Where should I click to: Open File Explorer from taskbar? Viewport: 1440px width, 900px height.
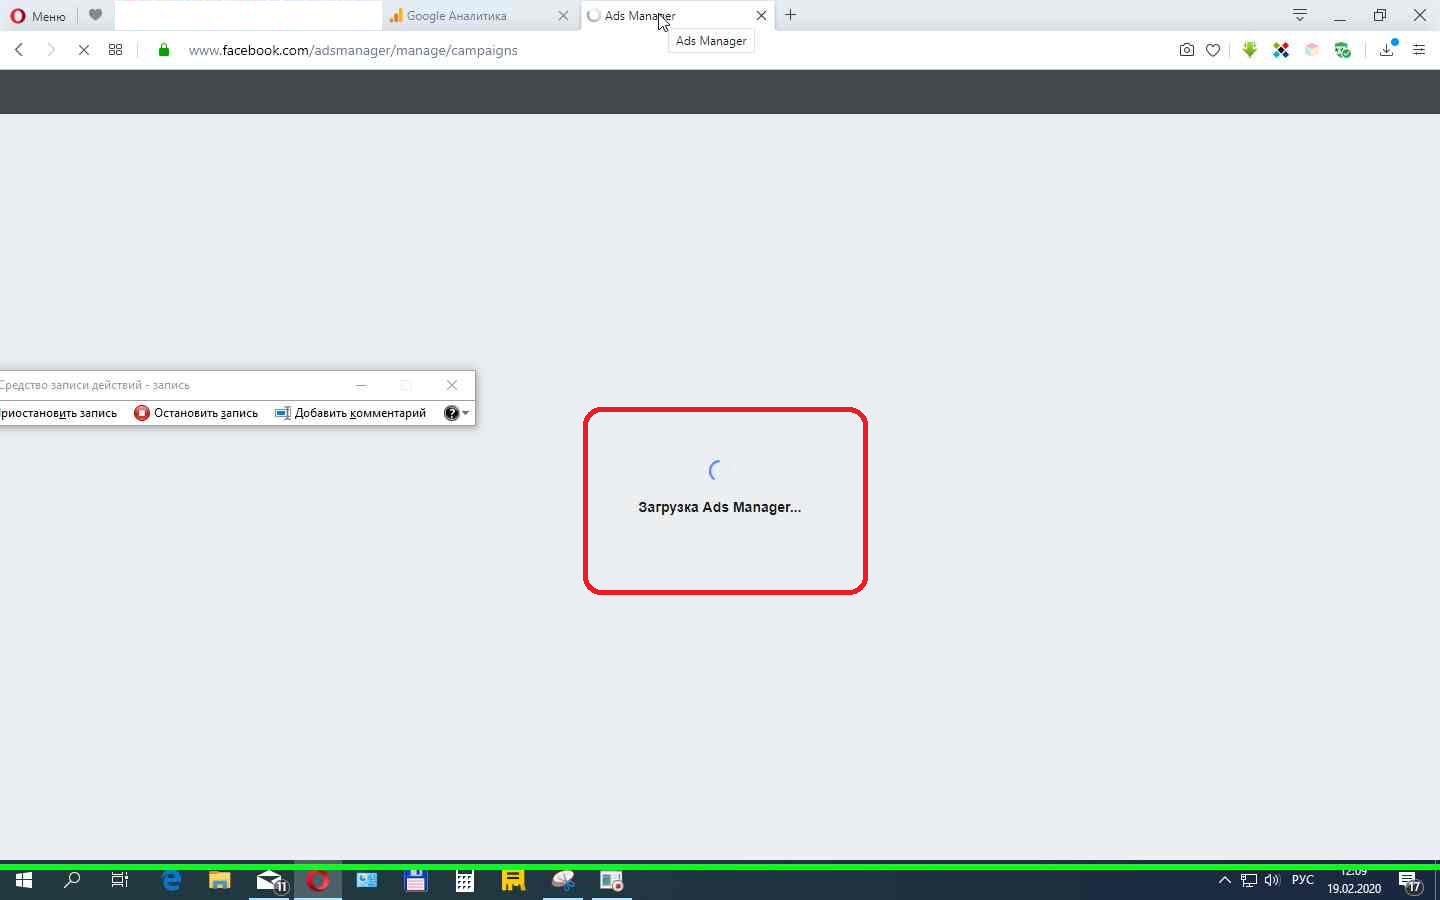click(220, 881)
